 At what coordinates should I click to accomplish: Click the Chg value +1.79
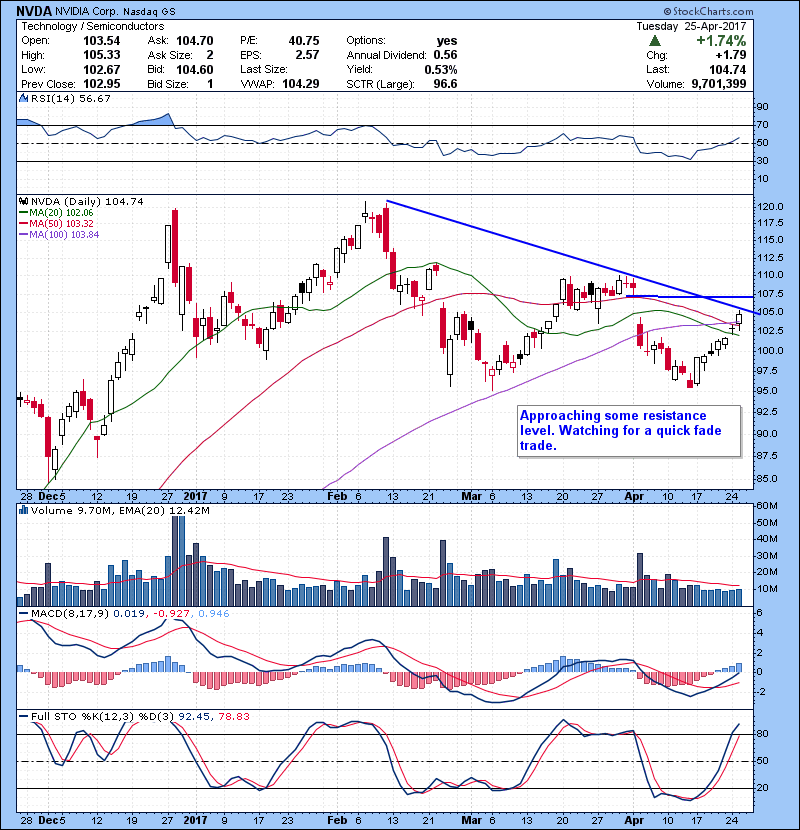click(x=731, y=55)
